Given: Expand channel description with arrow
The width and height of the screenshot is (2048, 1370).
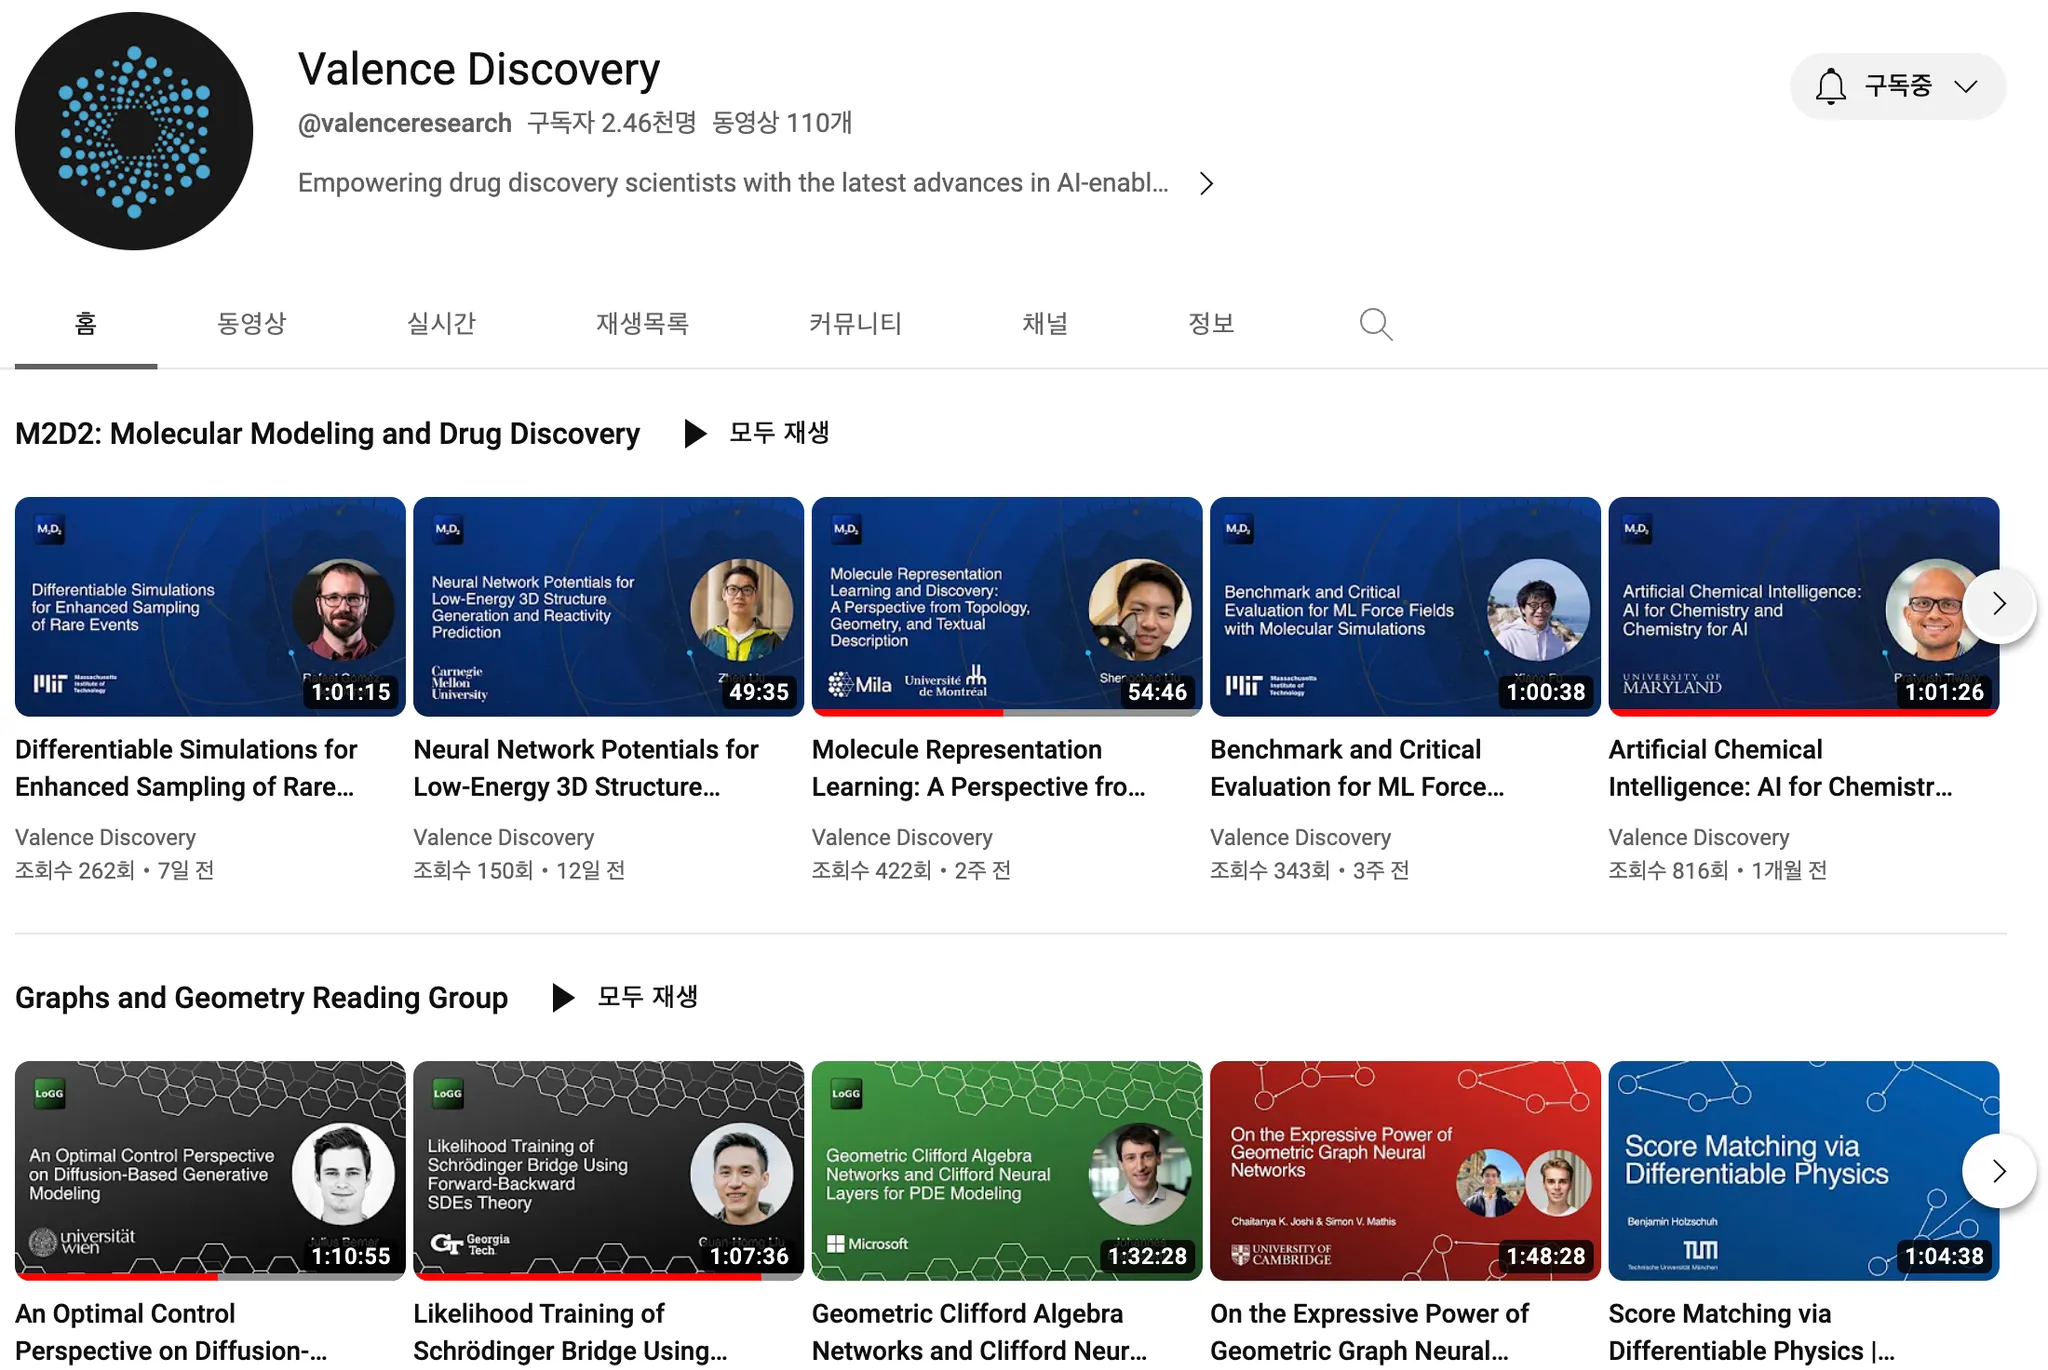Looking at the screenshot, I should (x=1207, y=184).
